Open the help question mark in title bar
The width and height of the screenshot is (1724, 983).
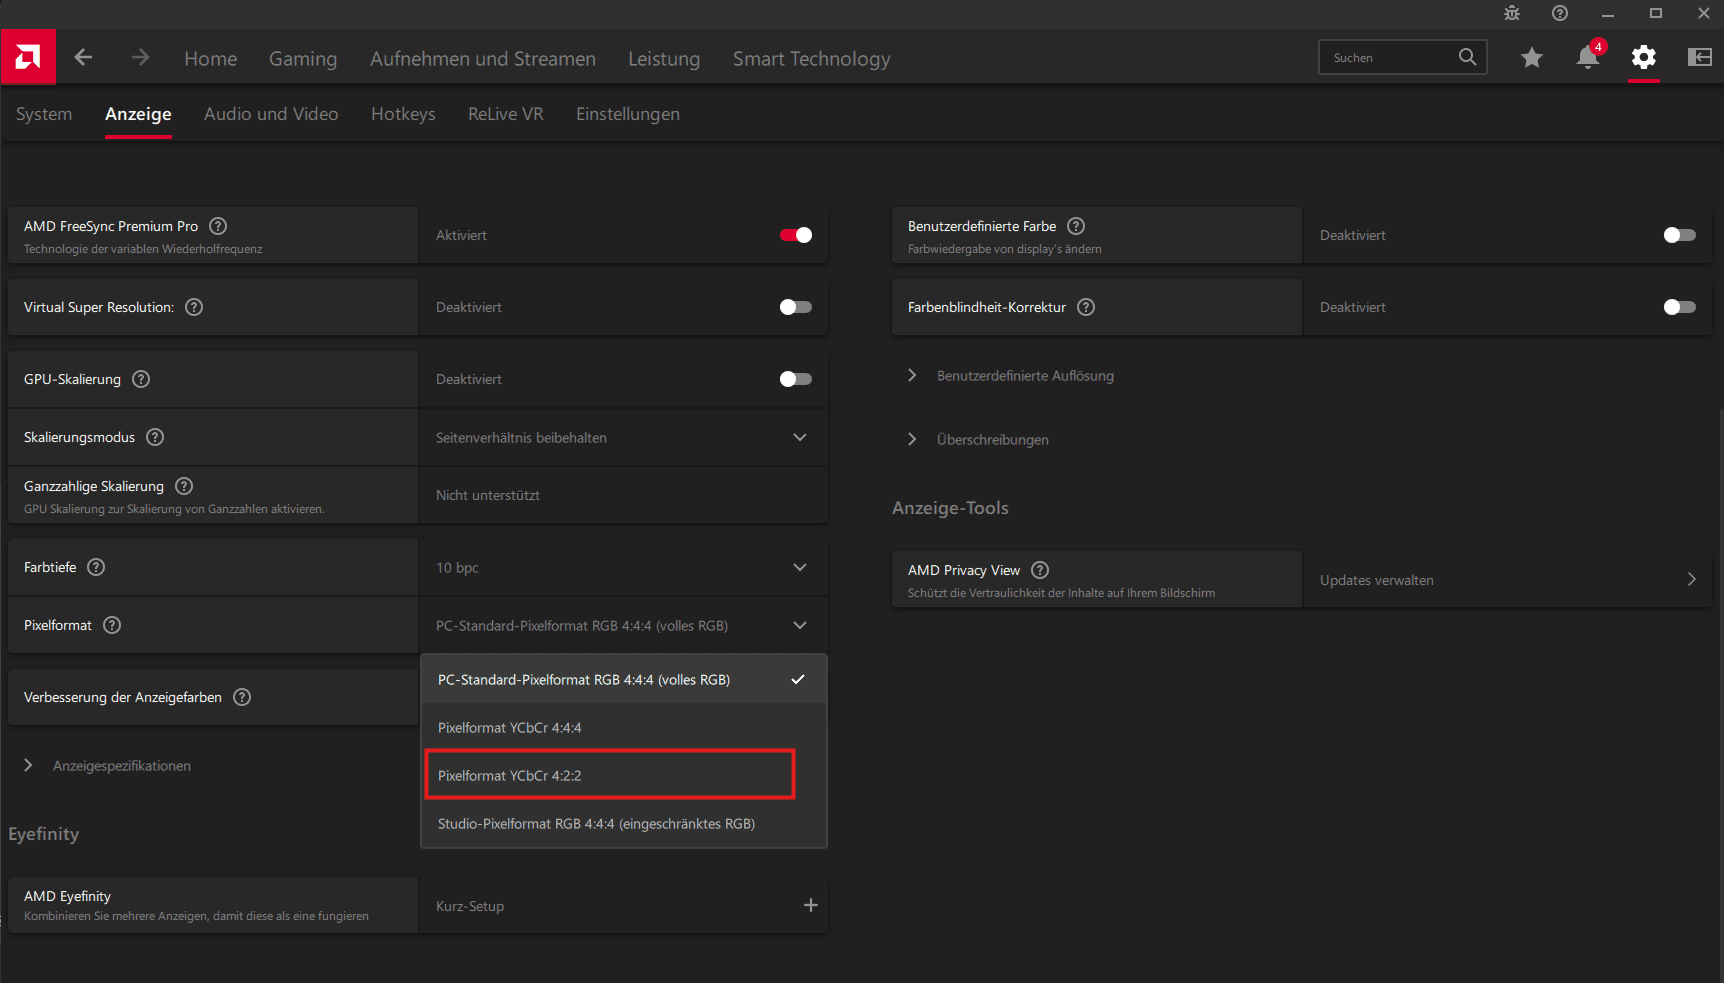click(x=1560, y=13)
